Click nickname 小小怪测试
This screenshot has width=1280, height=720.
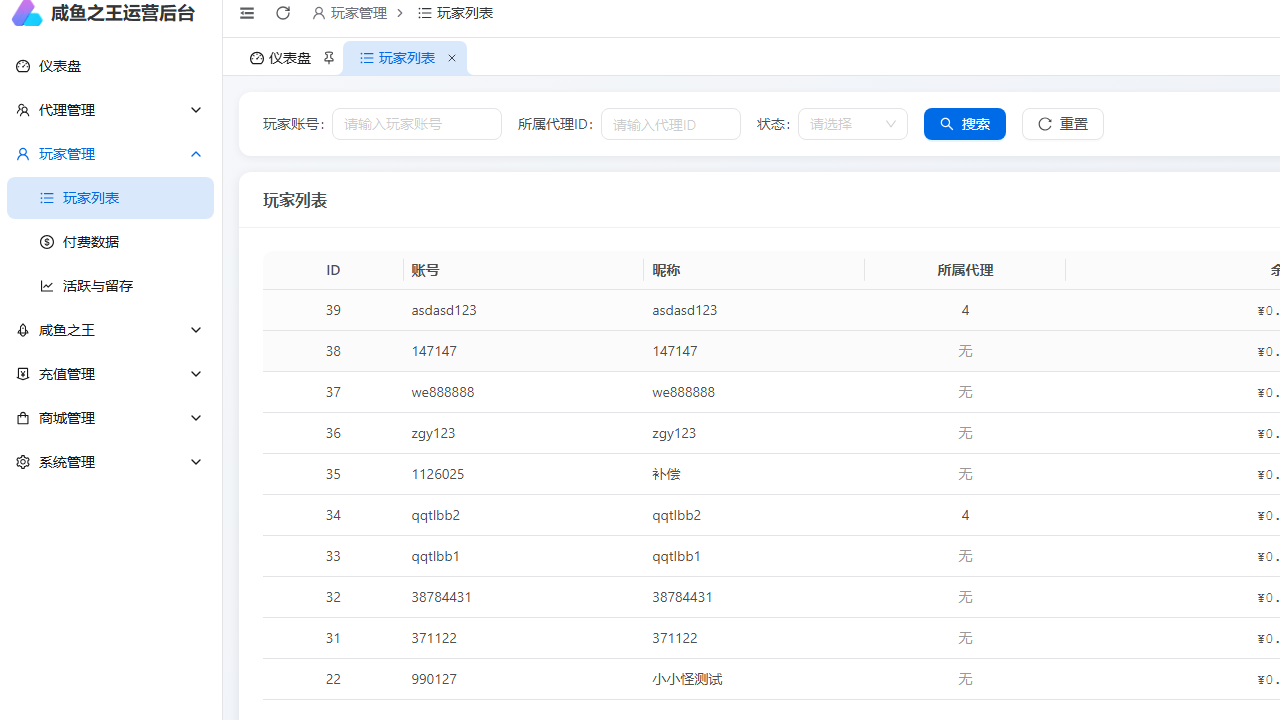tap(687, 679)
